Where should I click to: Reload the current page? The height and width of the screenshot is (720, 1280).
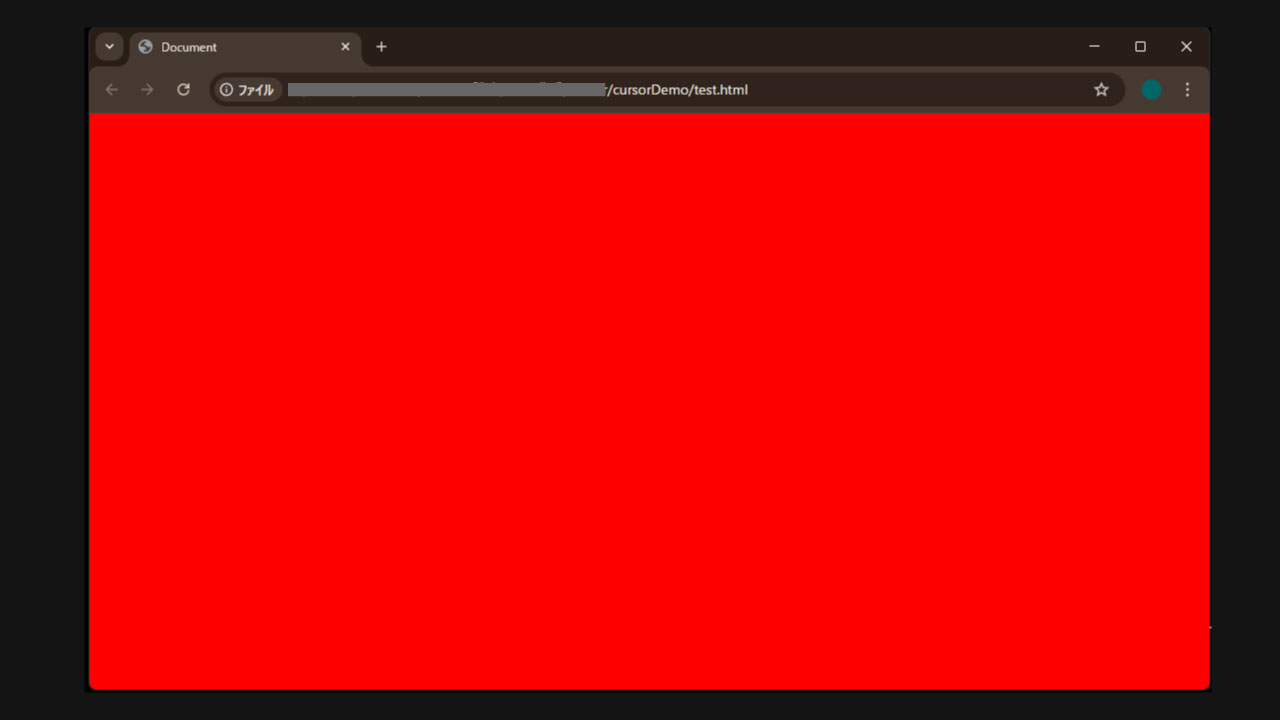tap(183, 90)
